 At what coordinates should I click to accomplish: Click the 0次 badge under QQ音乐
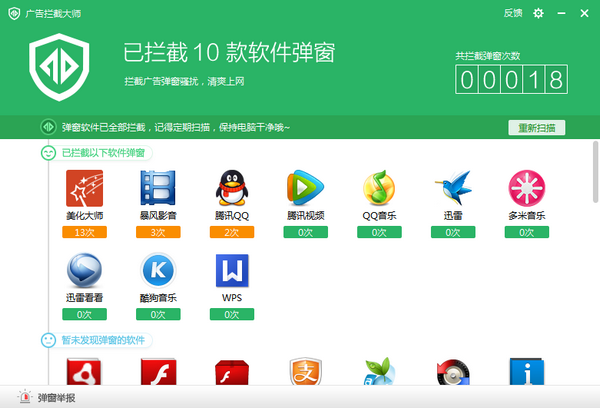379,232
